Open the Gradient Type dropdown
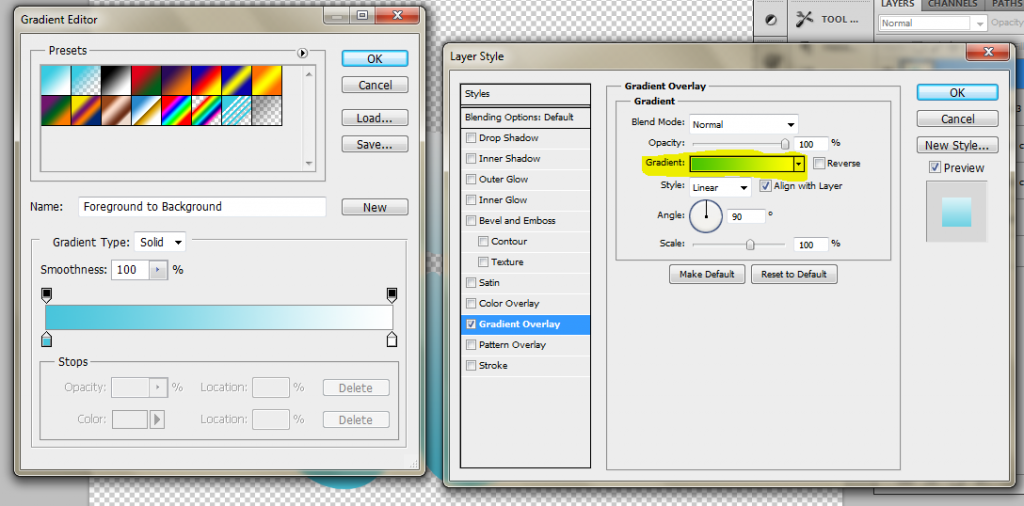The image size is (1024, 506). (x=161, y=242)
